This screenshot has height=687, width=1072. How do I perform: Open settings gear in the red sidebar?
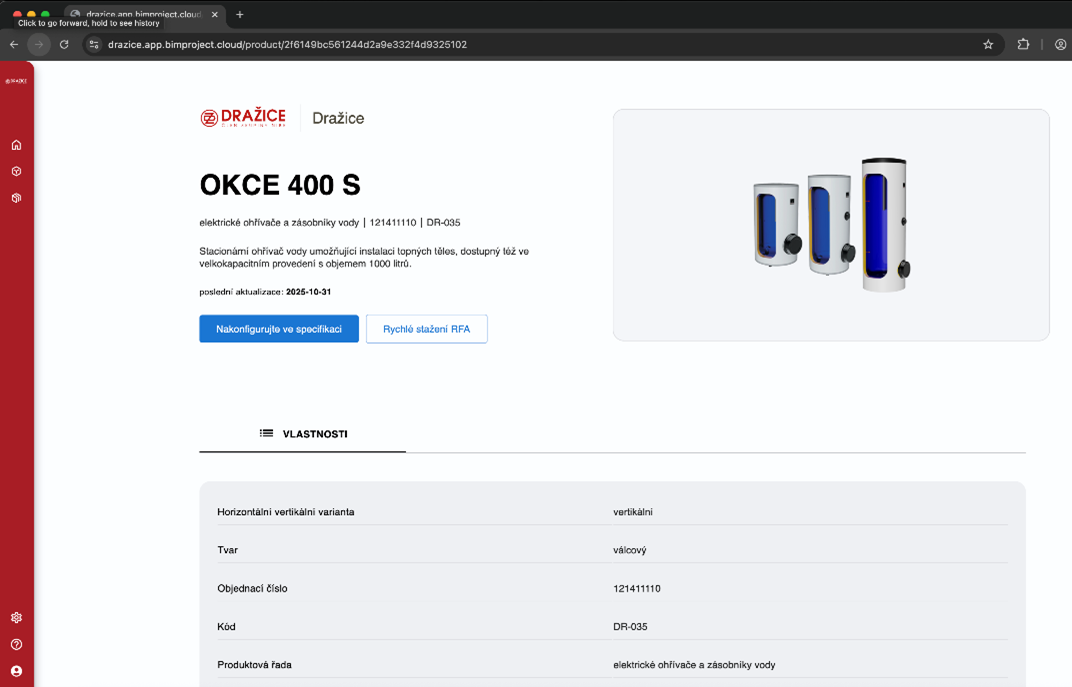(16, 618)
